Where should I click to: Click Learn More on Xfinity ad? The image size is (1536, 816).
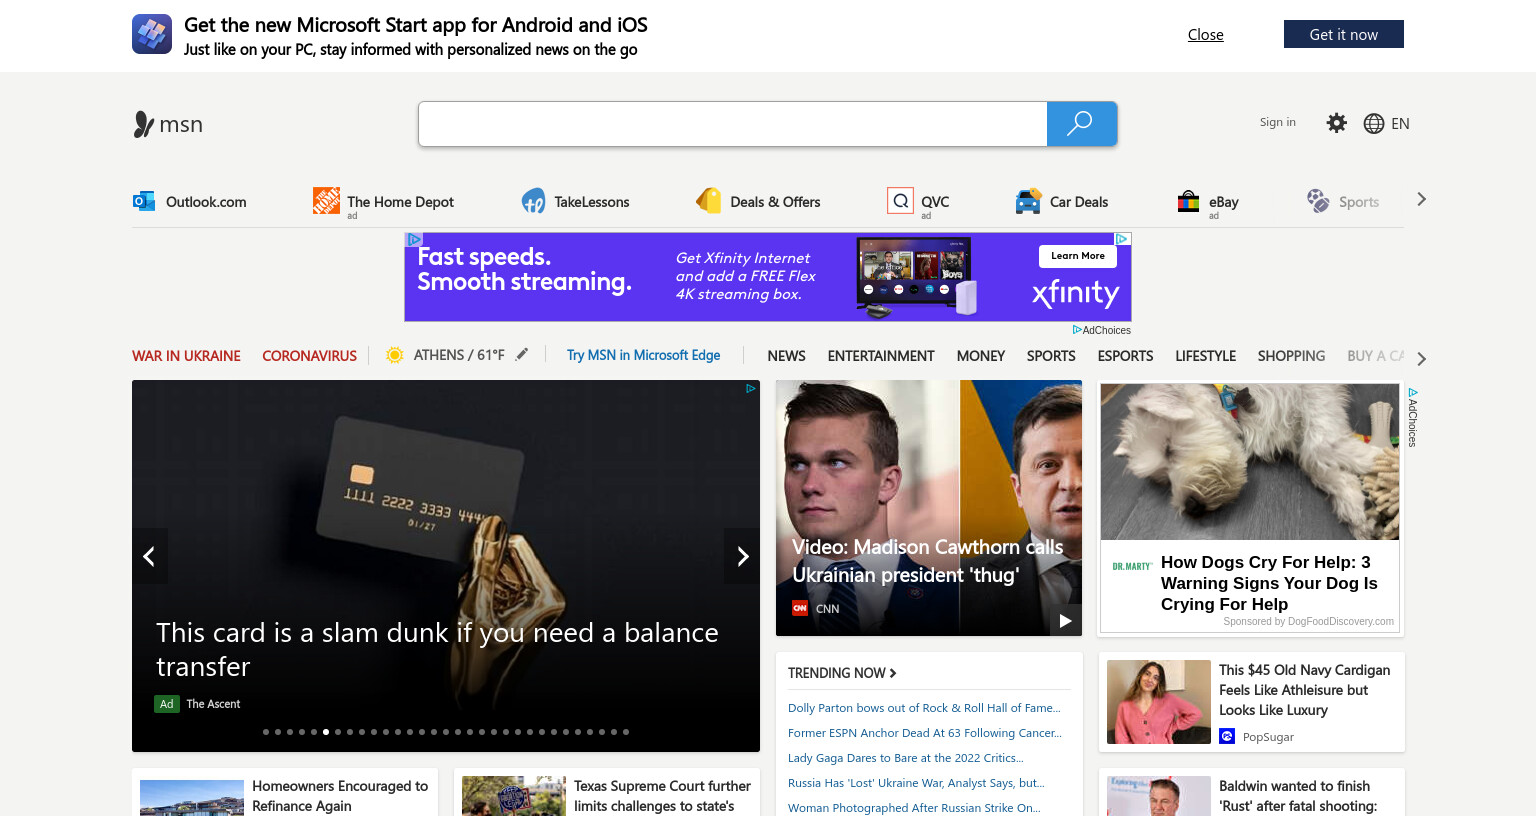1077,256
